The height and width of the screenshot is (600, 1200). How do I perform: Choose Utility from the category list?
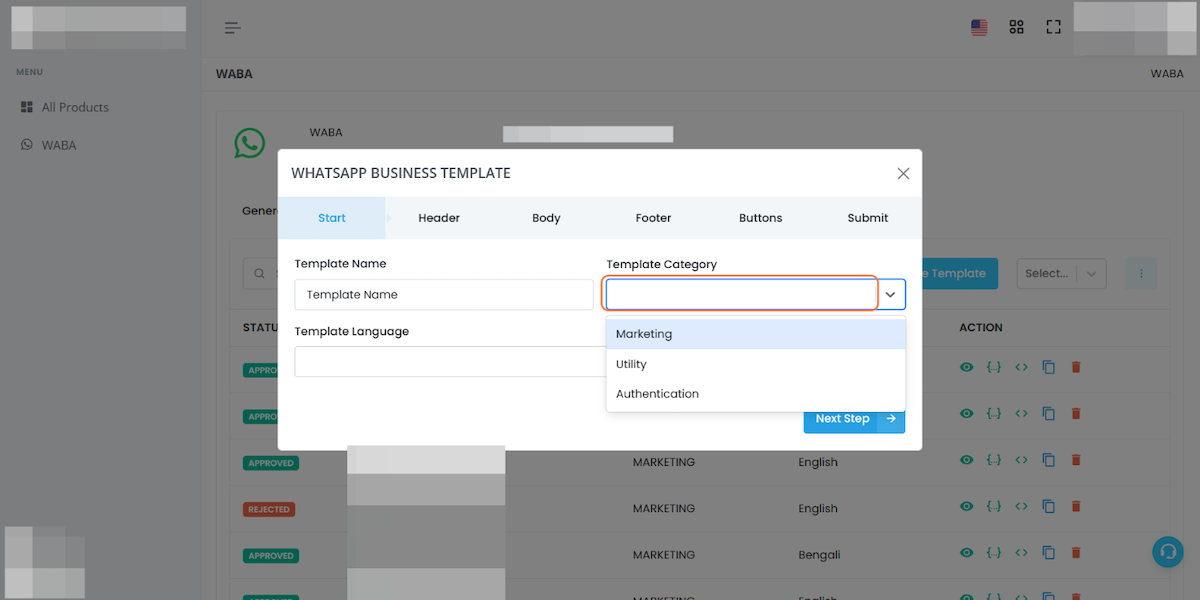[x=756, y=364]
